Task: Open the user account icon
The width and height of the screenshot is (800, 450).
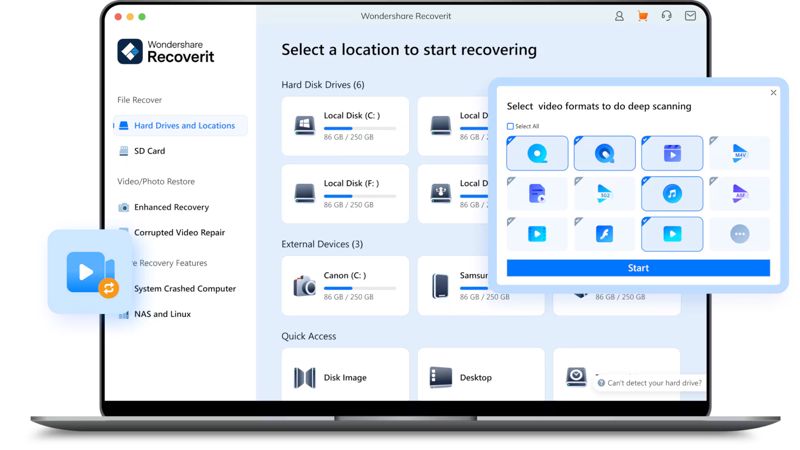Action: pos(619,16)
